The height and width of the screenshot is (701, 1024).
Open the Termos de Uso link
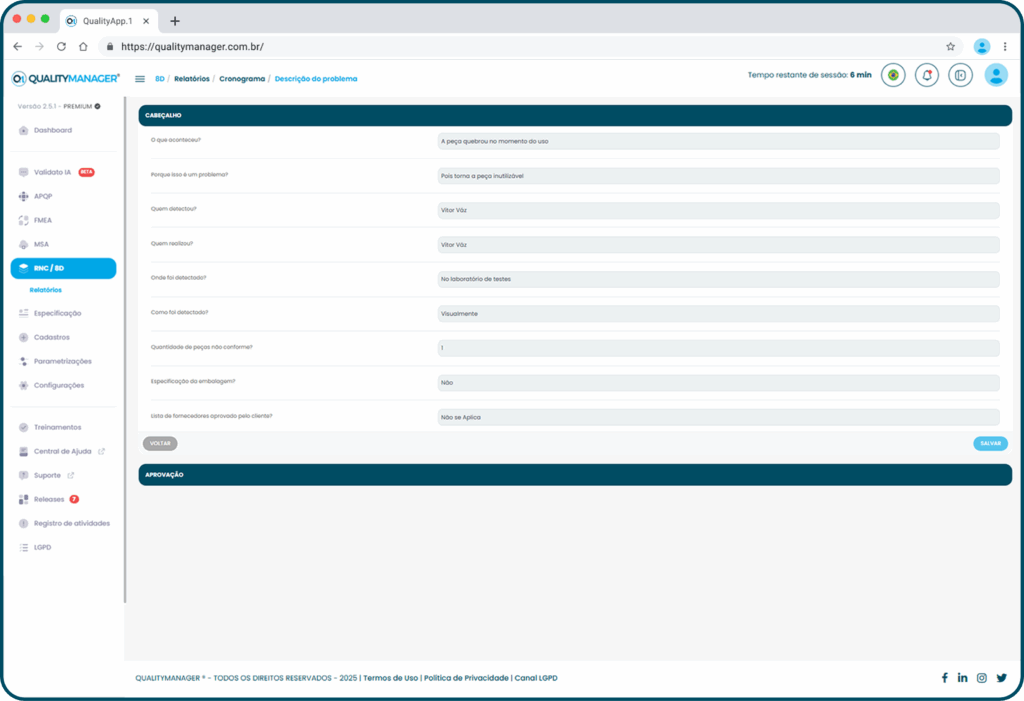(390, 678)
